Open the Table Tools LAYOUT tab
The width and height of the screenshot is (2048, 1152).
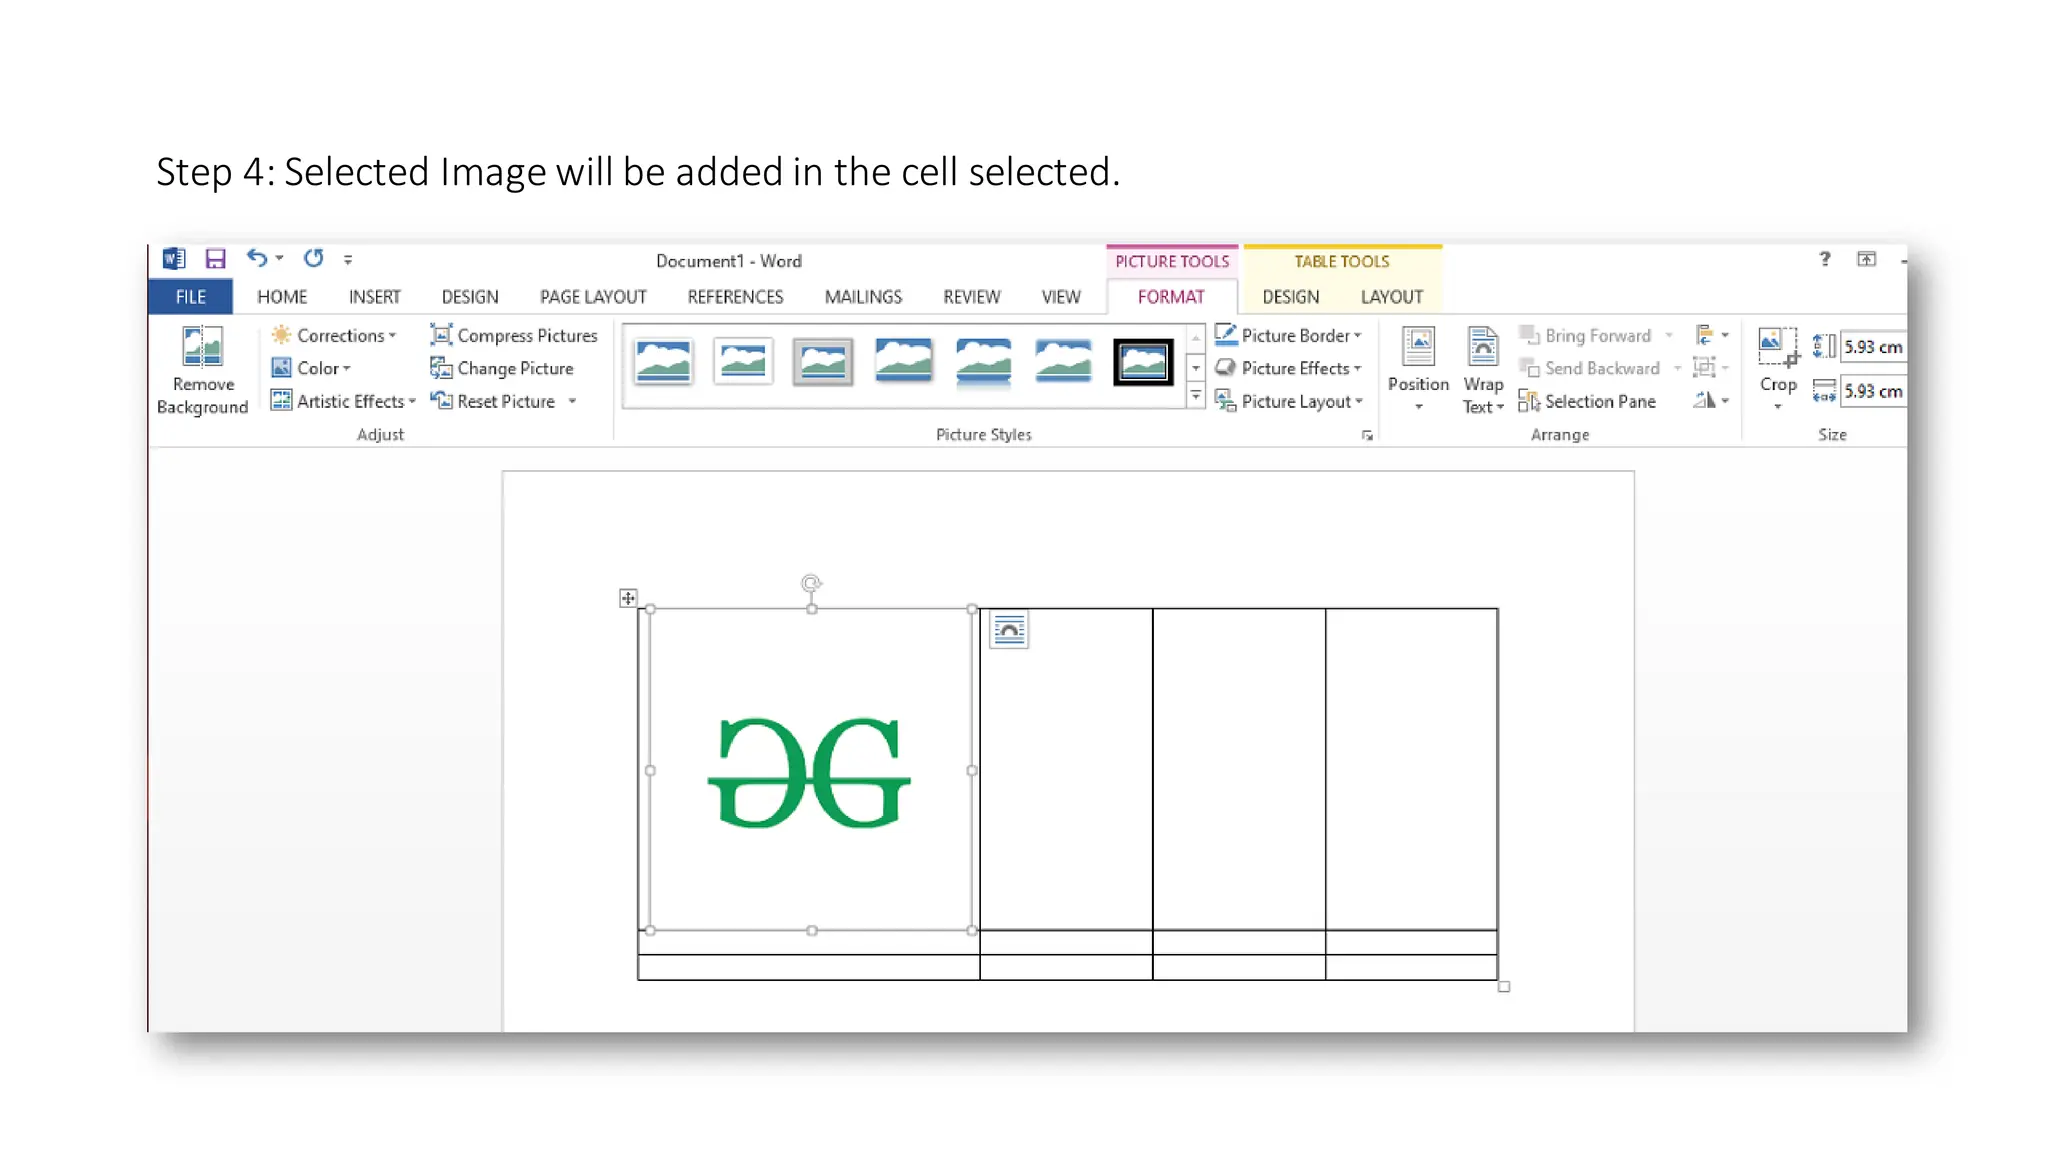click(1391, 297)
